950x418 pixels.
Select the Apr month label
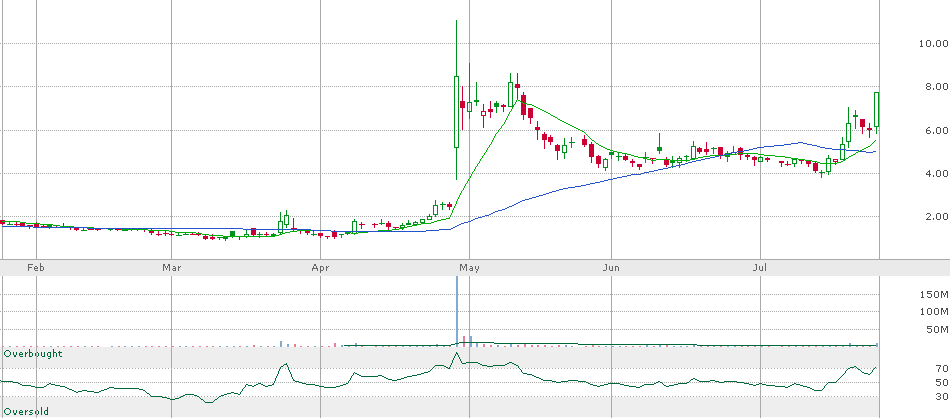(321, 267)
